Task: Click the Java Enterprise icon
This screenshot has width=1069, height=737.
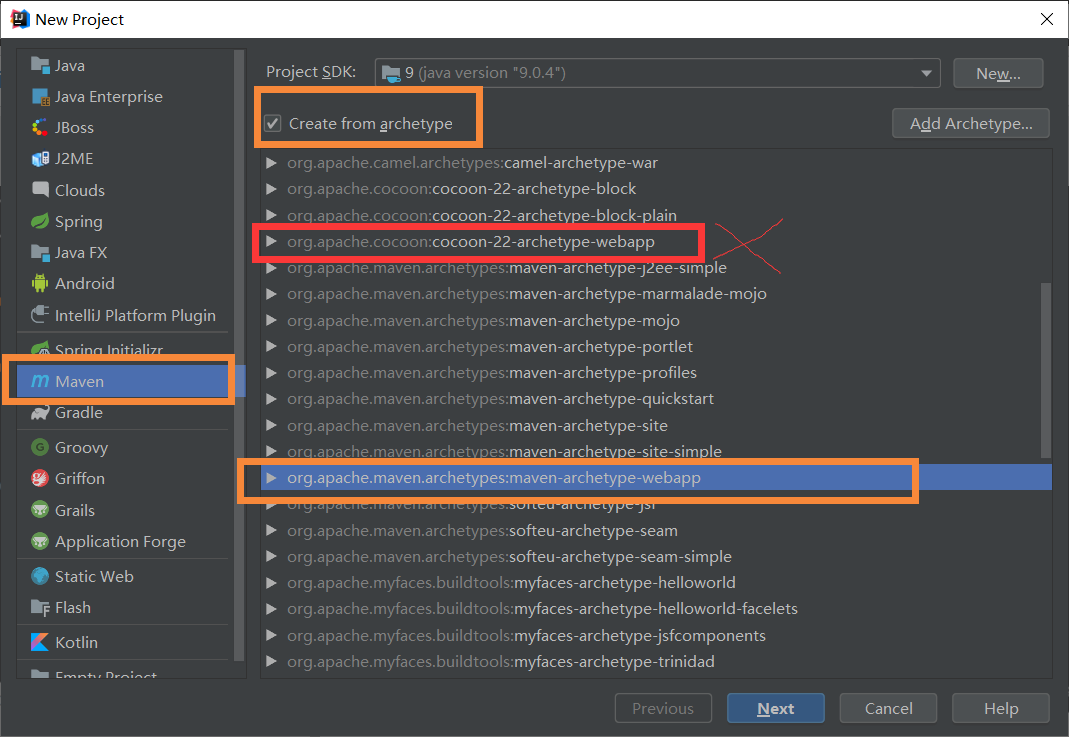Action: pyautogui.click(x=40, y=97)
